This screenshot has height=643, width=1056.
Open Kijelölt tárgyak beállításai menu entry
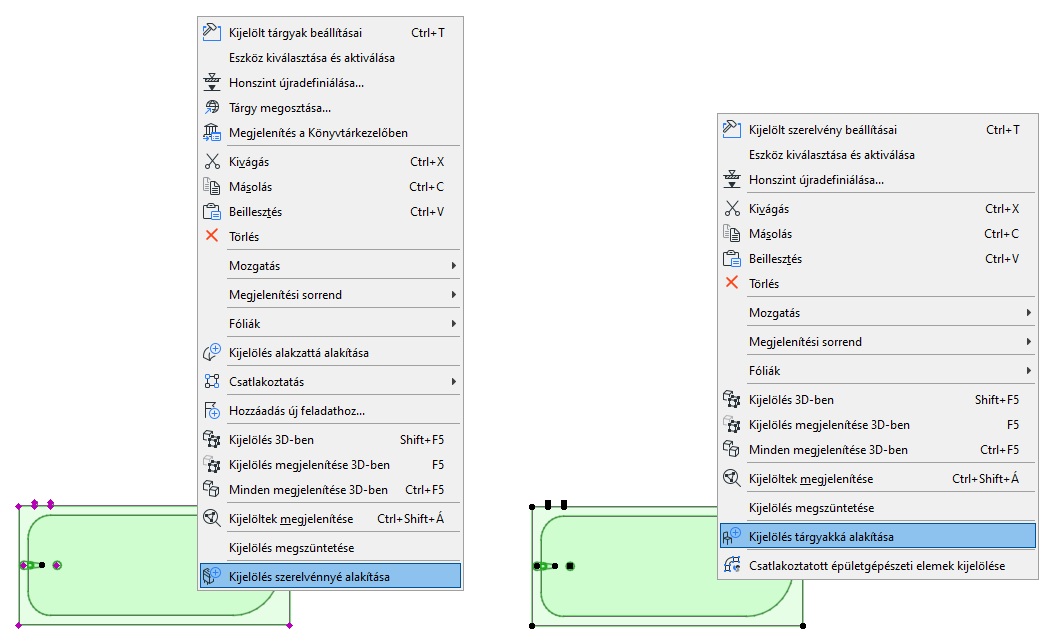tap(331, 32)
